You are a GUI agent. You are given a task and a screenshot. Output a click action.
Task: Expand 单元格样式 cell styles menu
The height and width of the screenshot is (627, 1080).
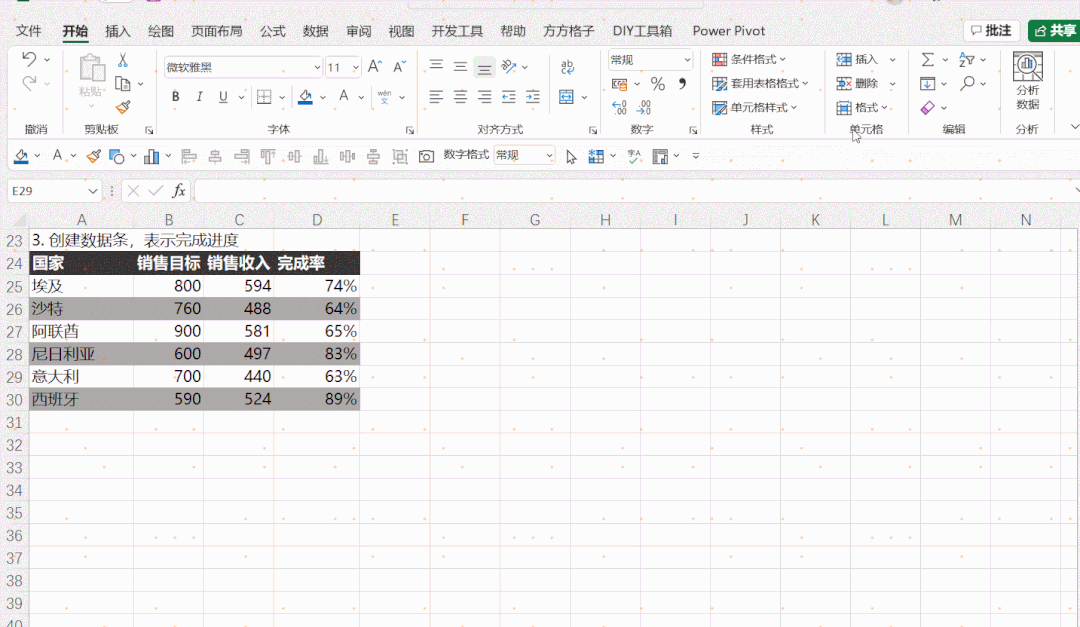point(754,107)
